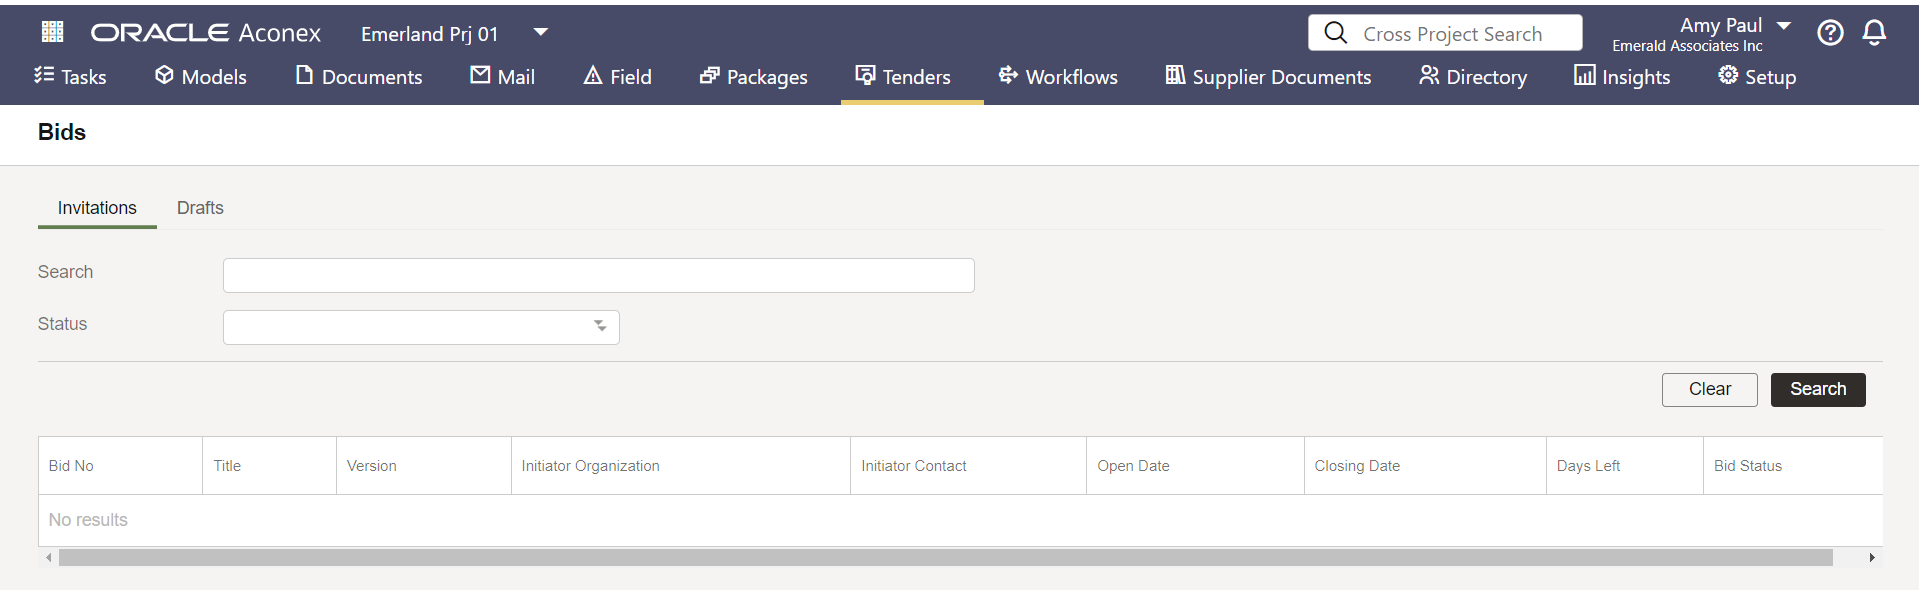Open notifications bell icon

[x=1874, y=33]
